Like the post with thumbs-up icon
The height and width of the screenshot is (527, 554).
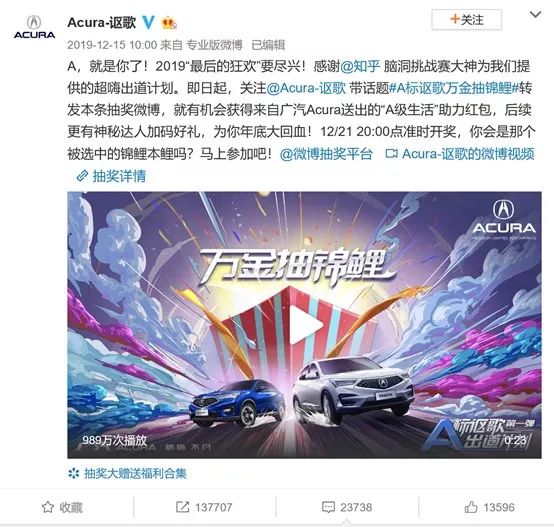pos(471,508)
